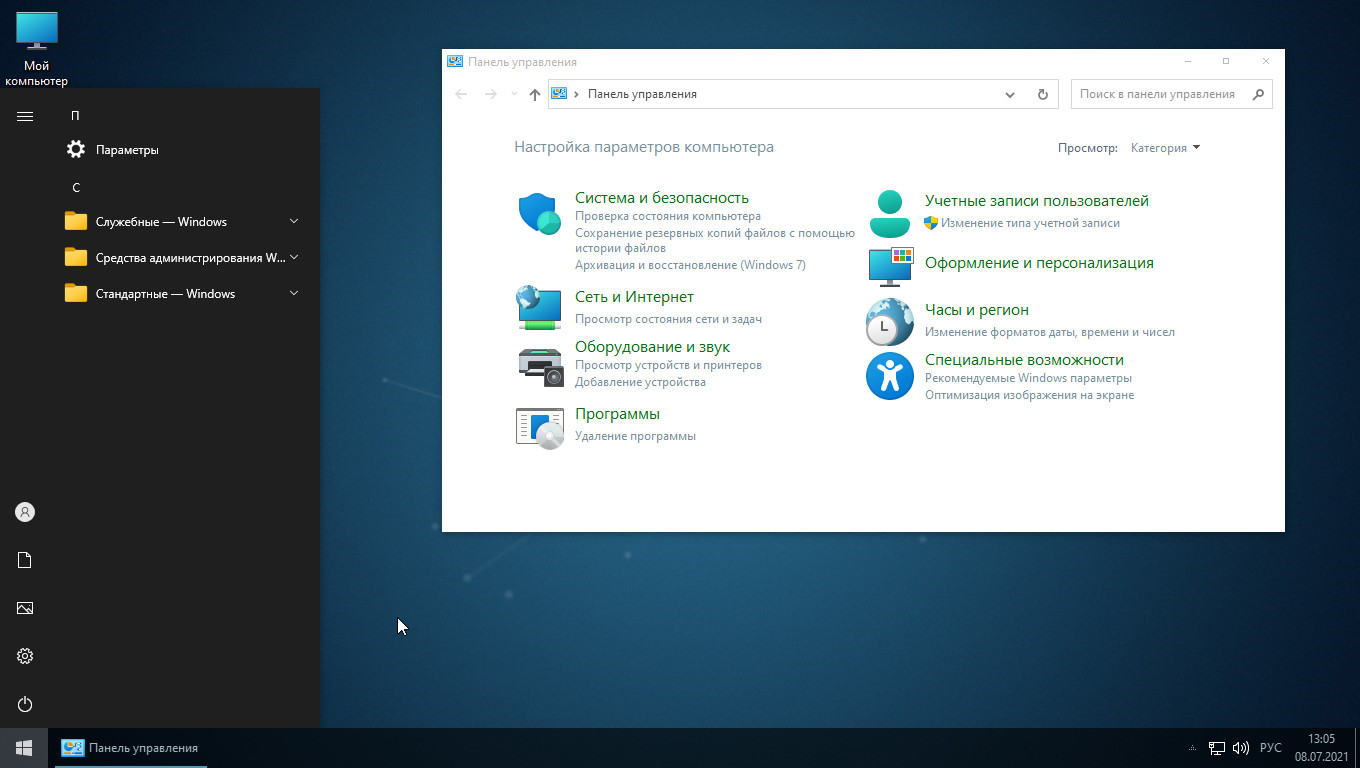Click the Добавление устройства link
The height and width of the screenshot is (768, 1360).
(640, 382)
